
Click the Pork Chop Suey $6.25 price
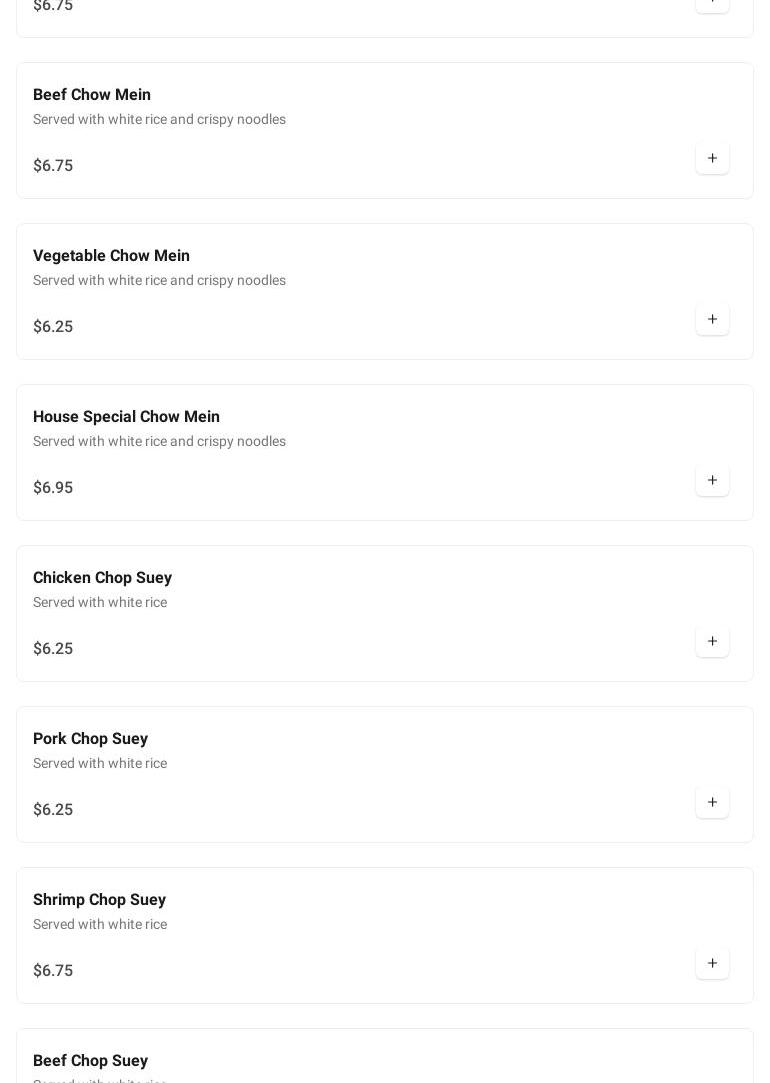pos(53,810)
